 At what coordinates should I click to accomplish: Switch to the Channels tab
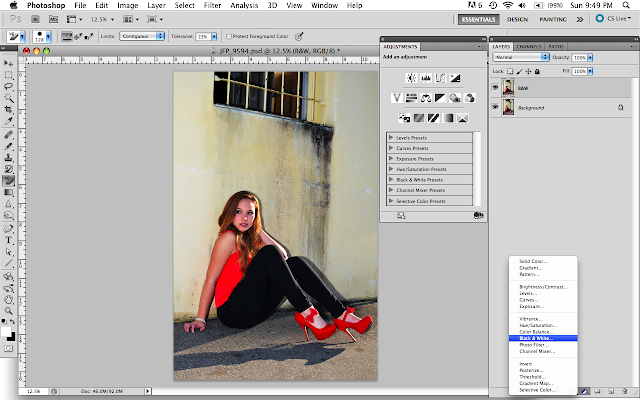click(530, 46)
